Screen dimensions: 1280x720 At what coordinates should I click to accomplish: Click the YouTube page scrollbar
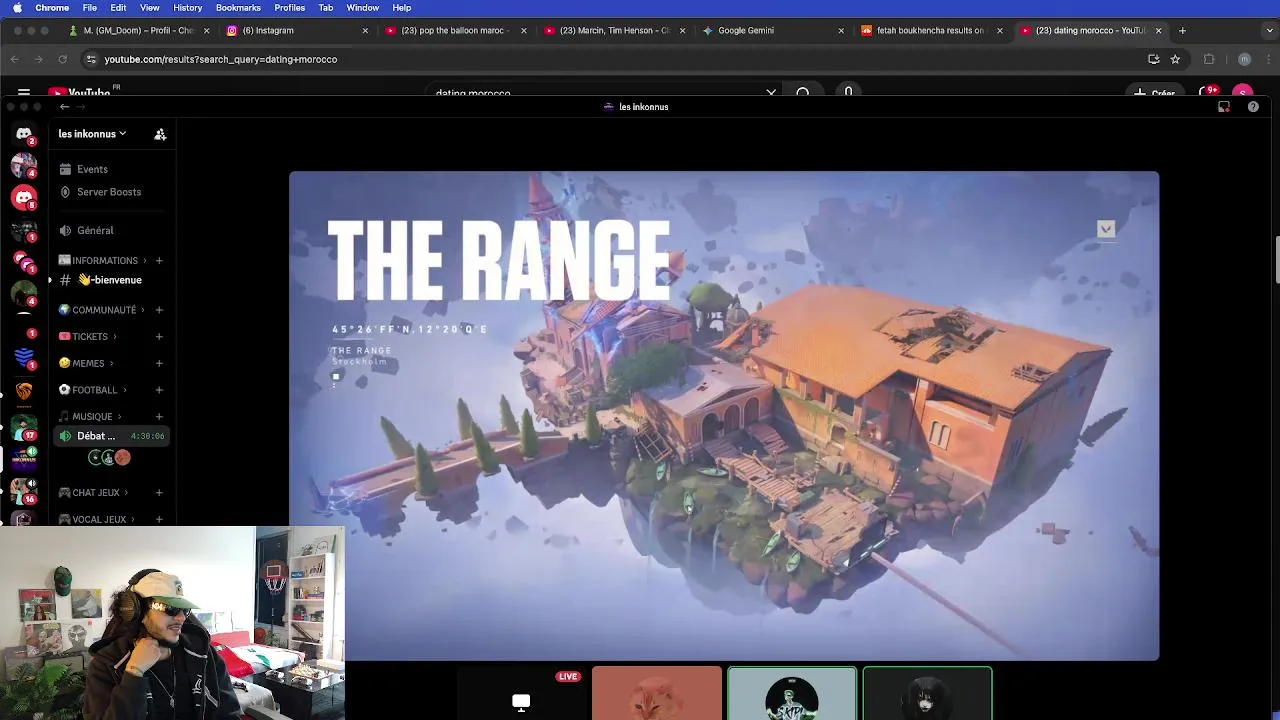[1276, 260]
